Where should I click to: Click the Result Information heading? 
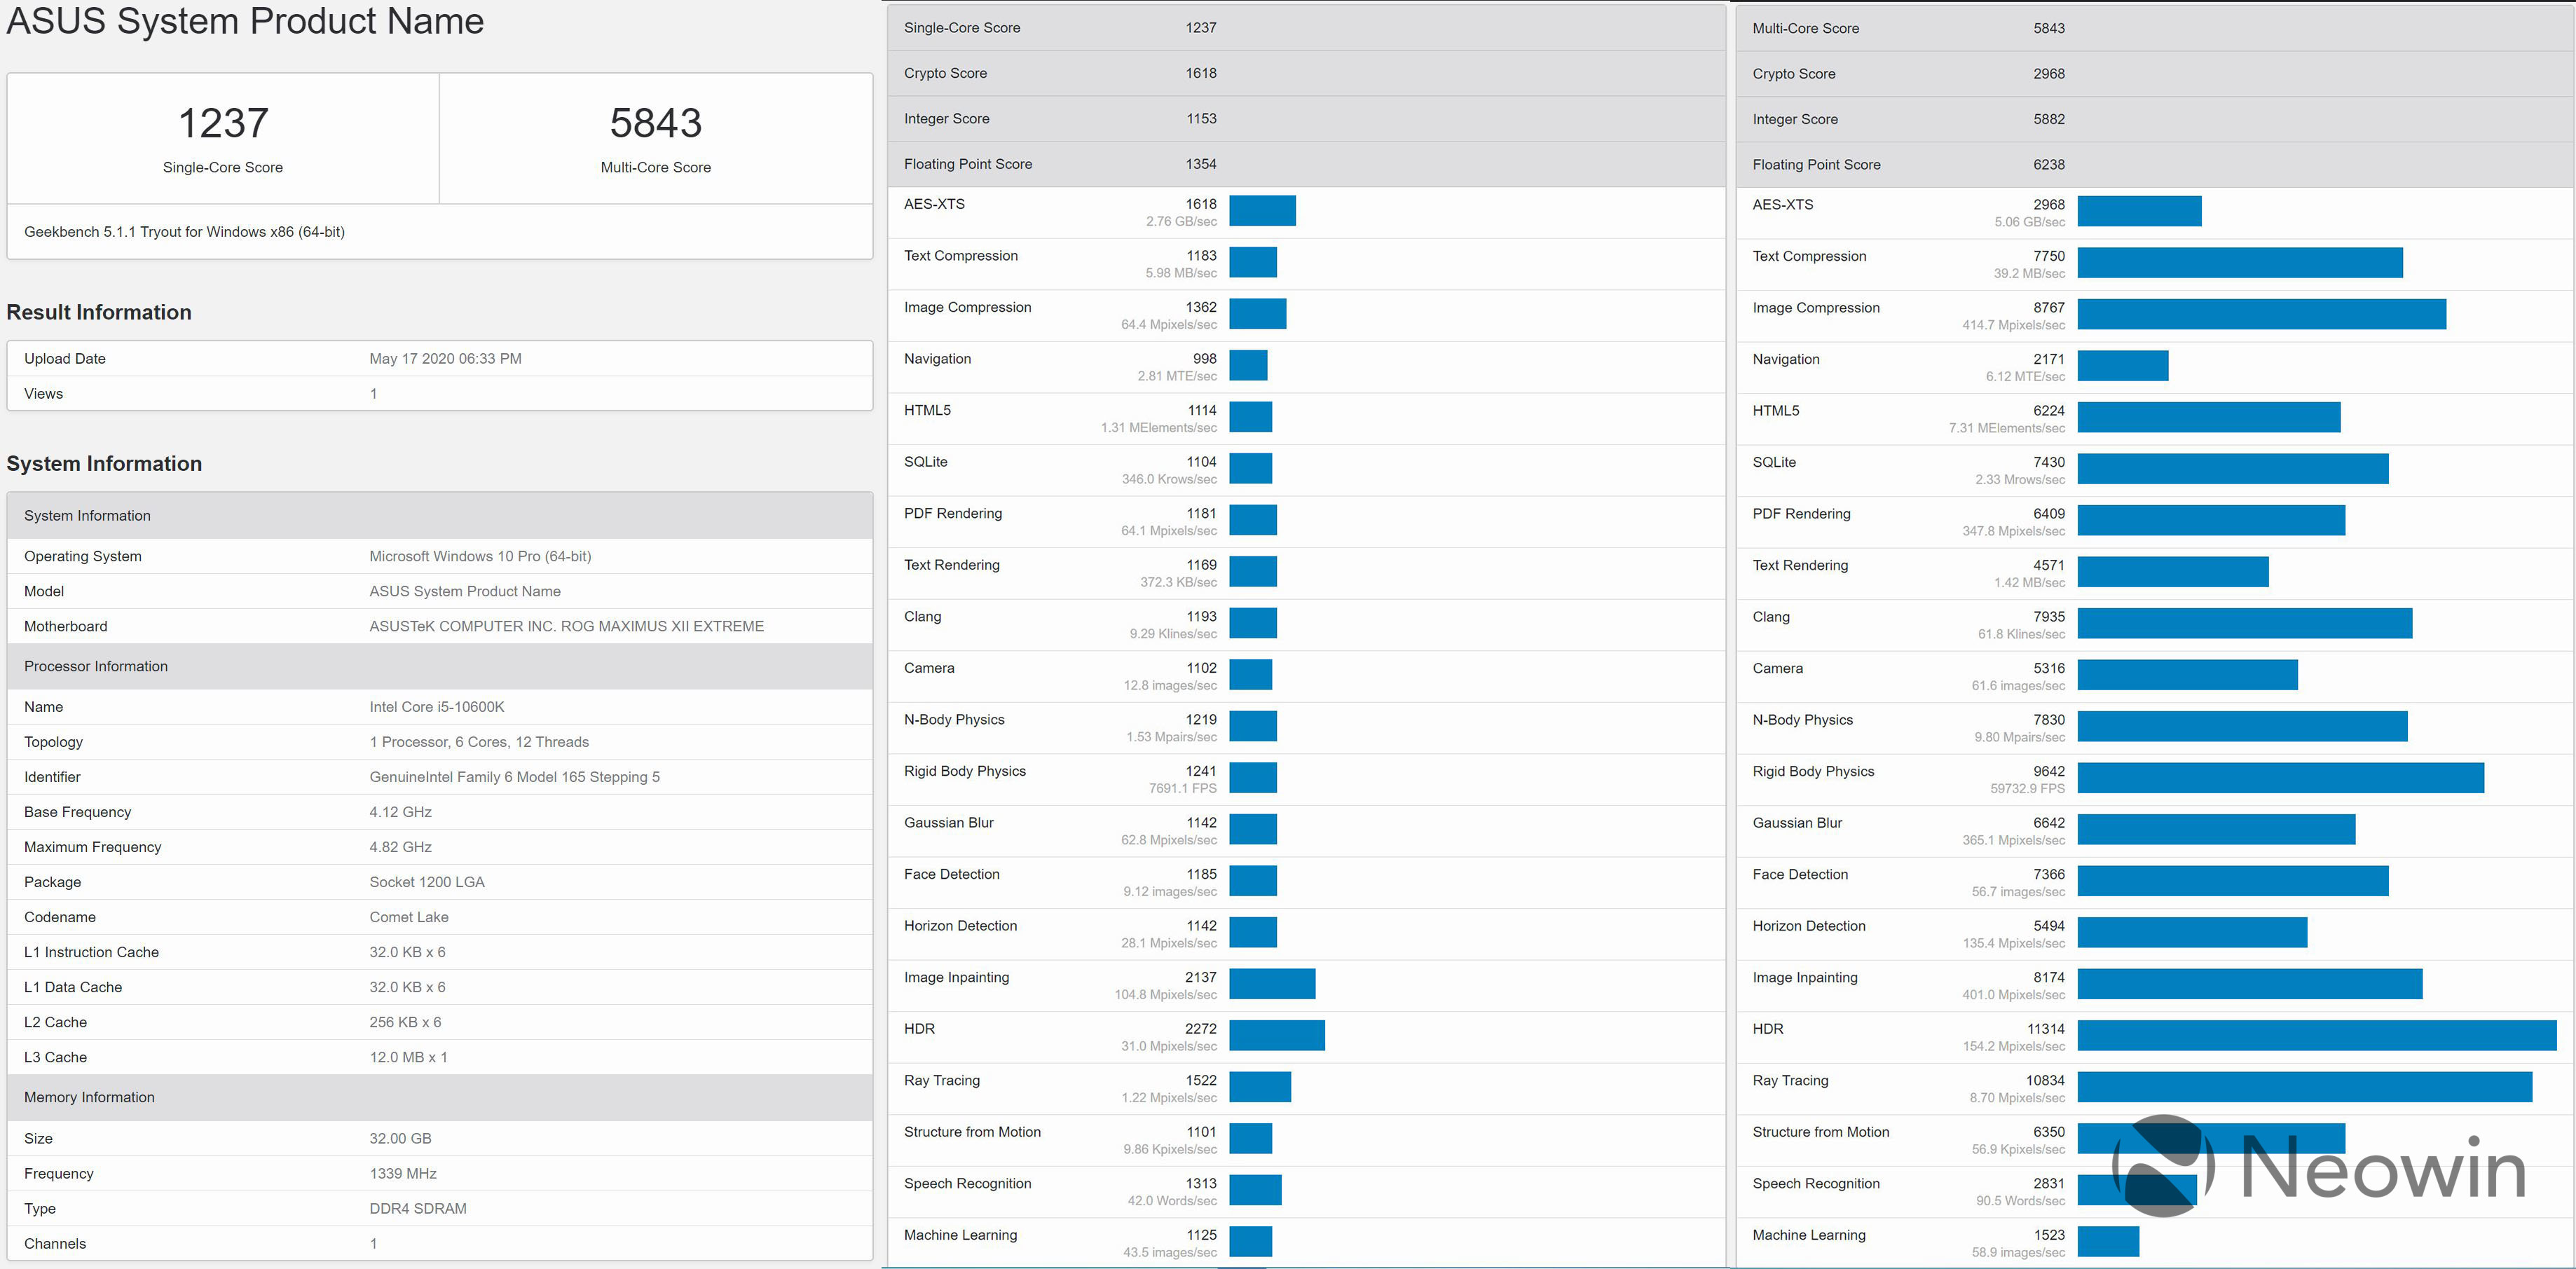click(x=99, y=312)
